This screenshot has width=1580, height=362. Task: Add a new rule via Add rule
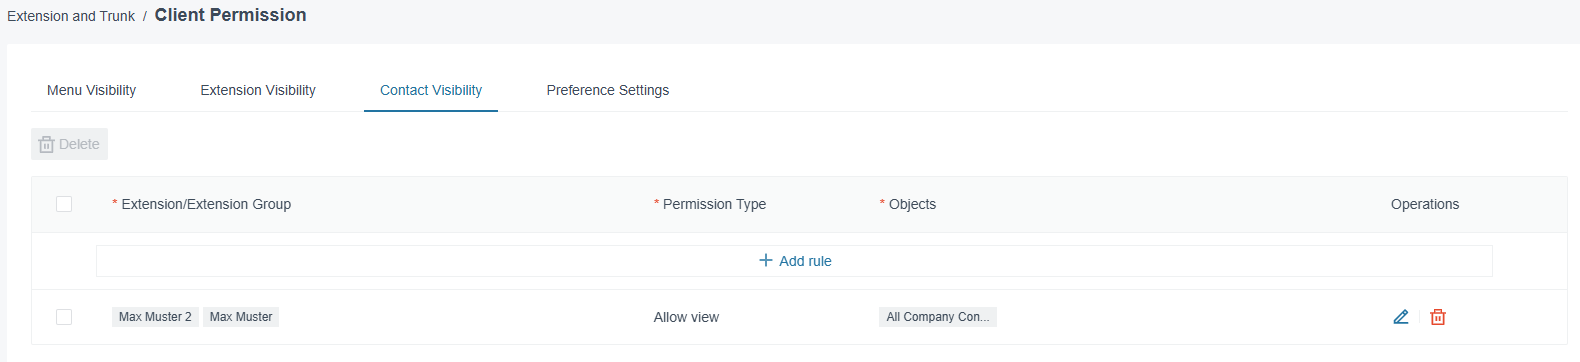794,261
